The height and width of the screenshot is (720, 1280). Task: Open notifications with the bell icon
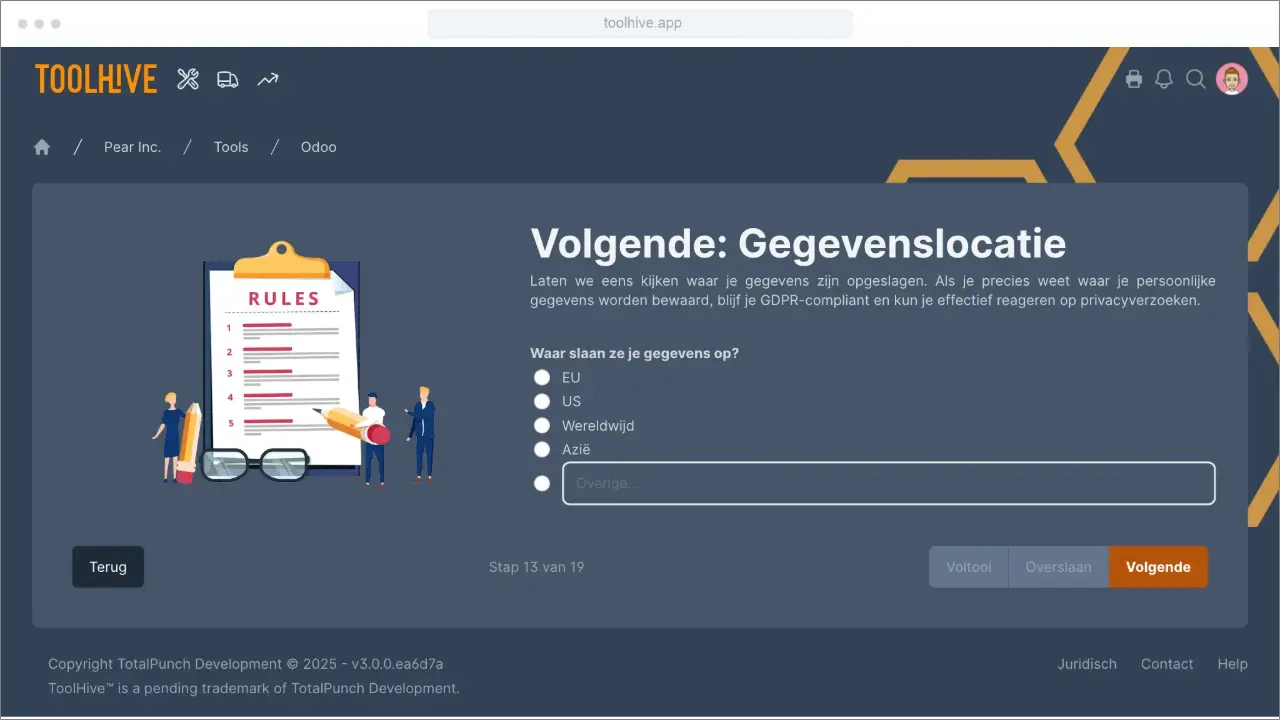click(x=1163, y=78)
